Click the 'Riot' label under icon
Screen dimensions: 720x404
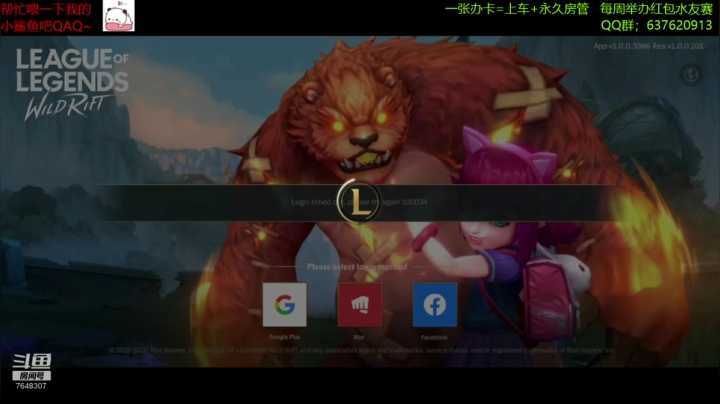click(x=359, y=337)
